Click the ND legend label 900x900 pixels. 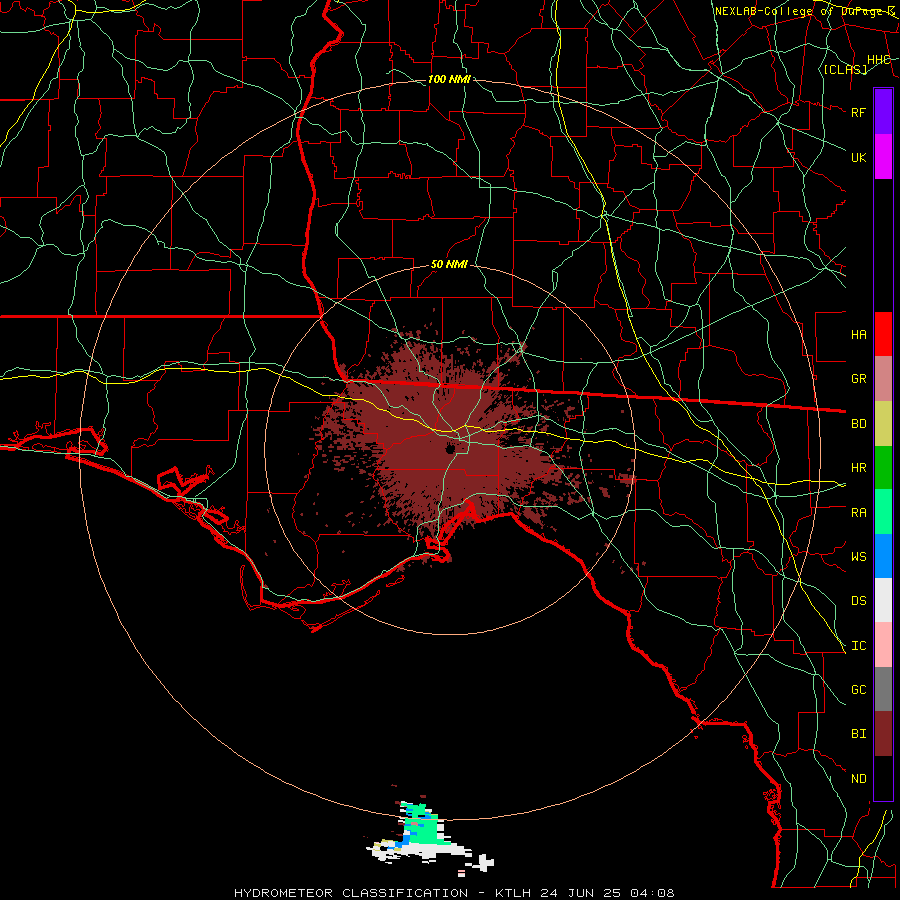tap(859, 779)
